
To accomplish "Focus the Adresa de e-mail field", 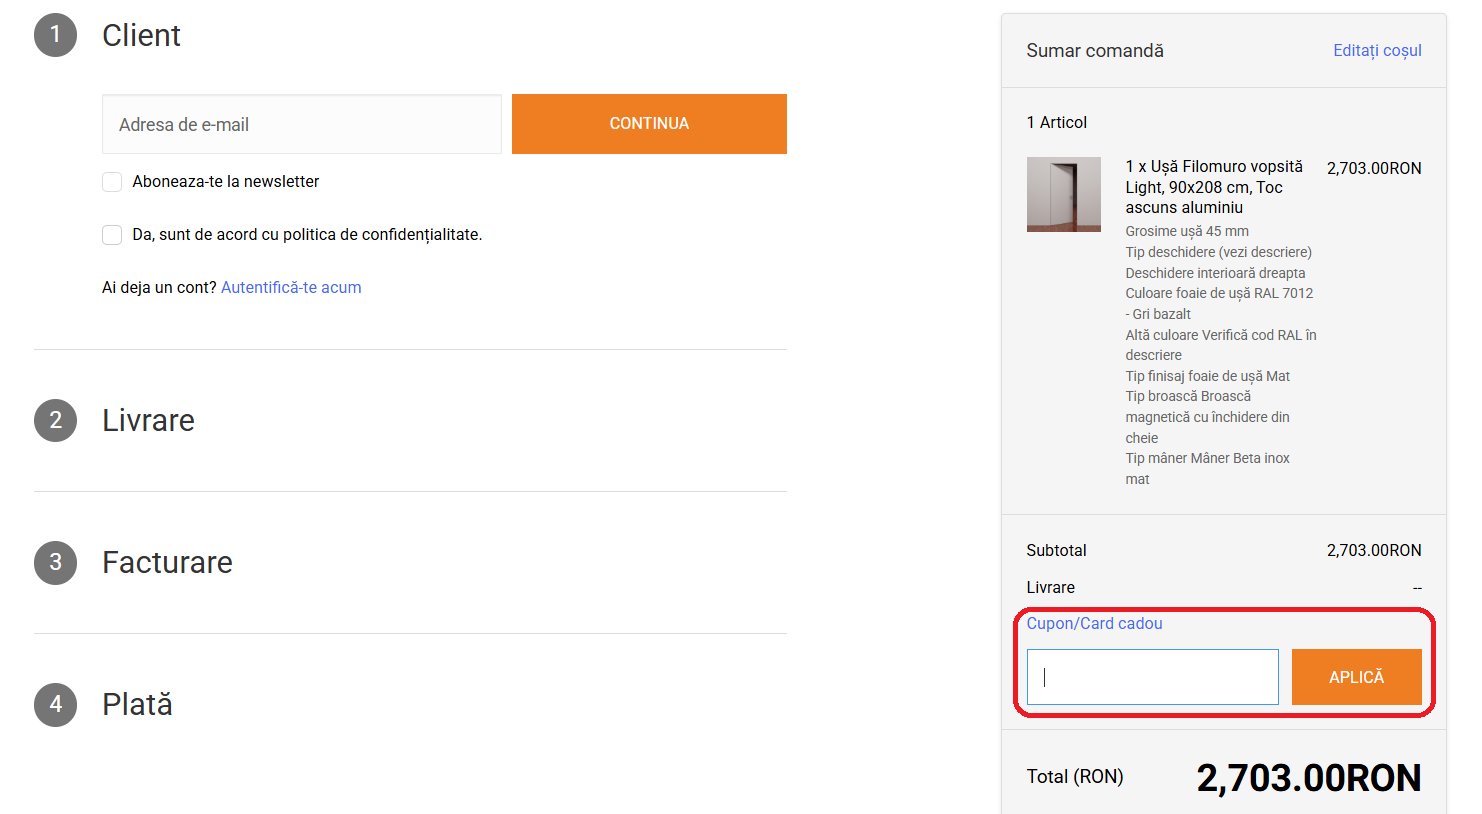I will point(301,125).
